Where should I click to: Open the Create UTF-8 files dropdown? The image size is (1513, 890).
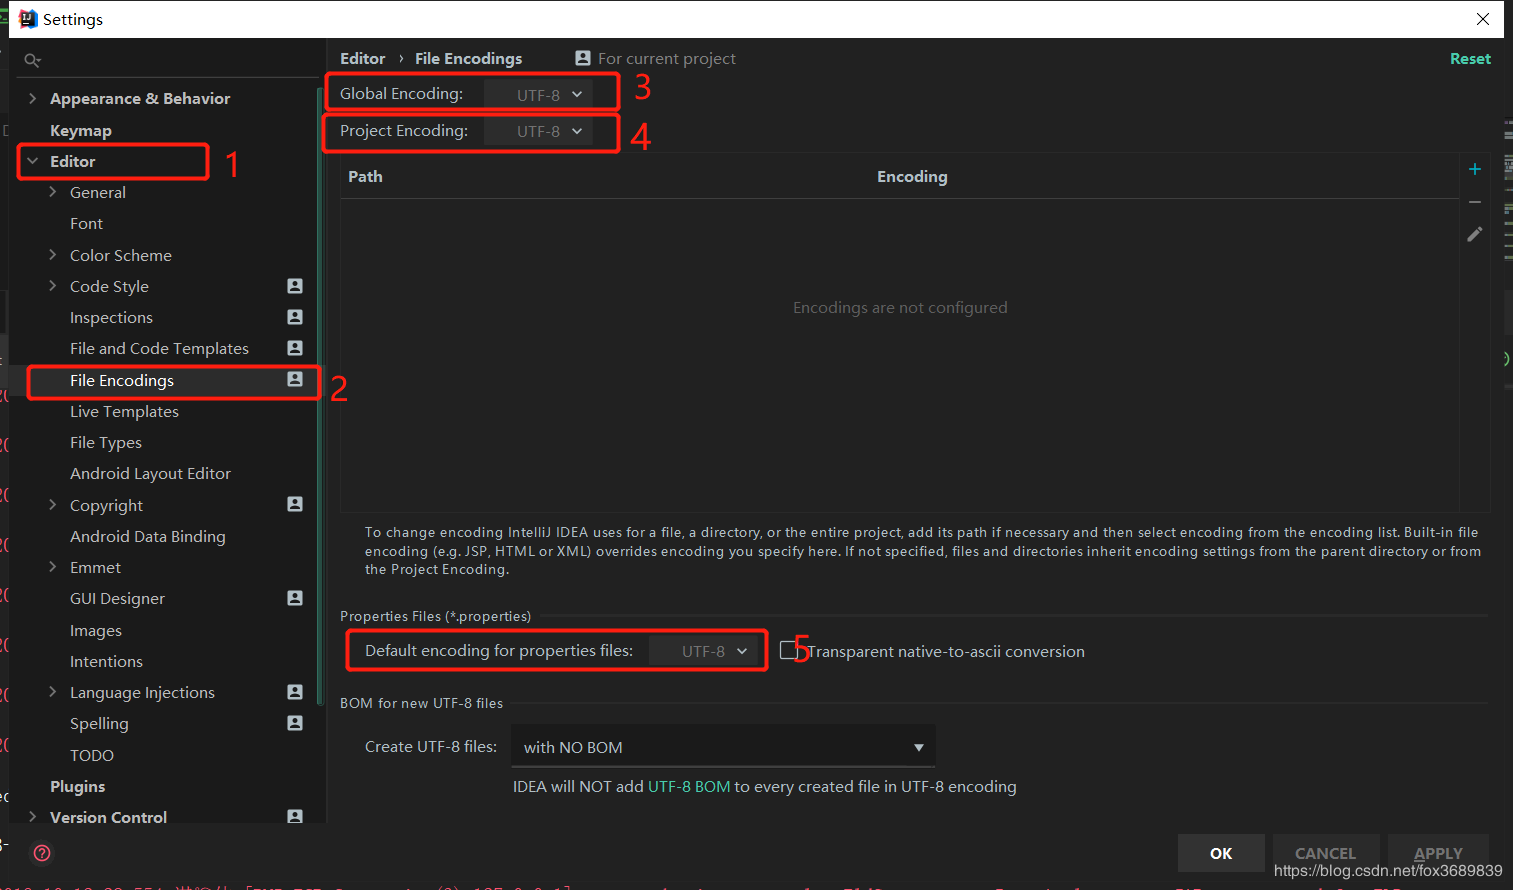click(x=723, y=747)
